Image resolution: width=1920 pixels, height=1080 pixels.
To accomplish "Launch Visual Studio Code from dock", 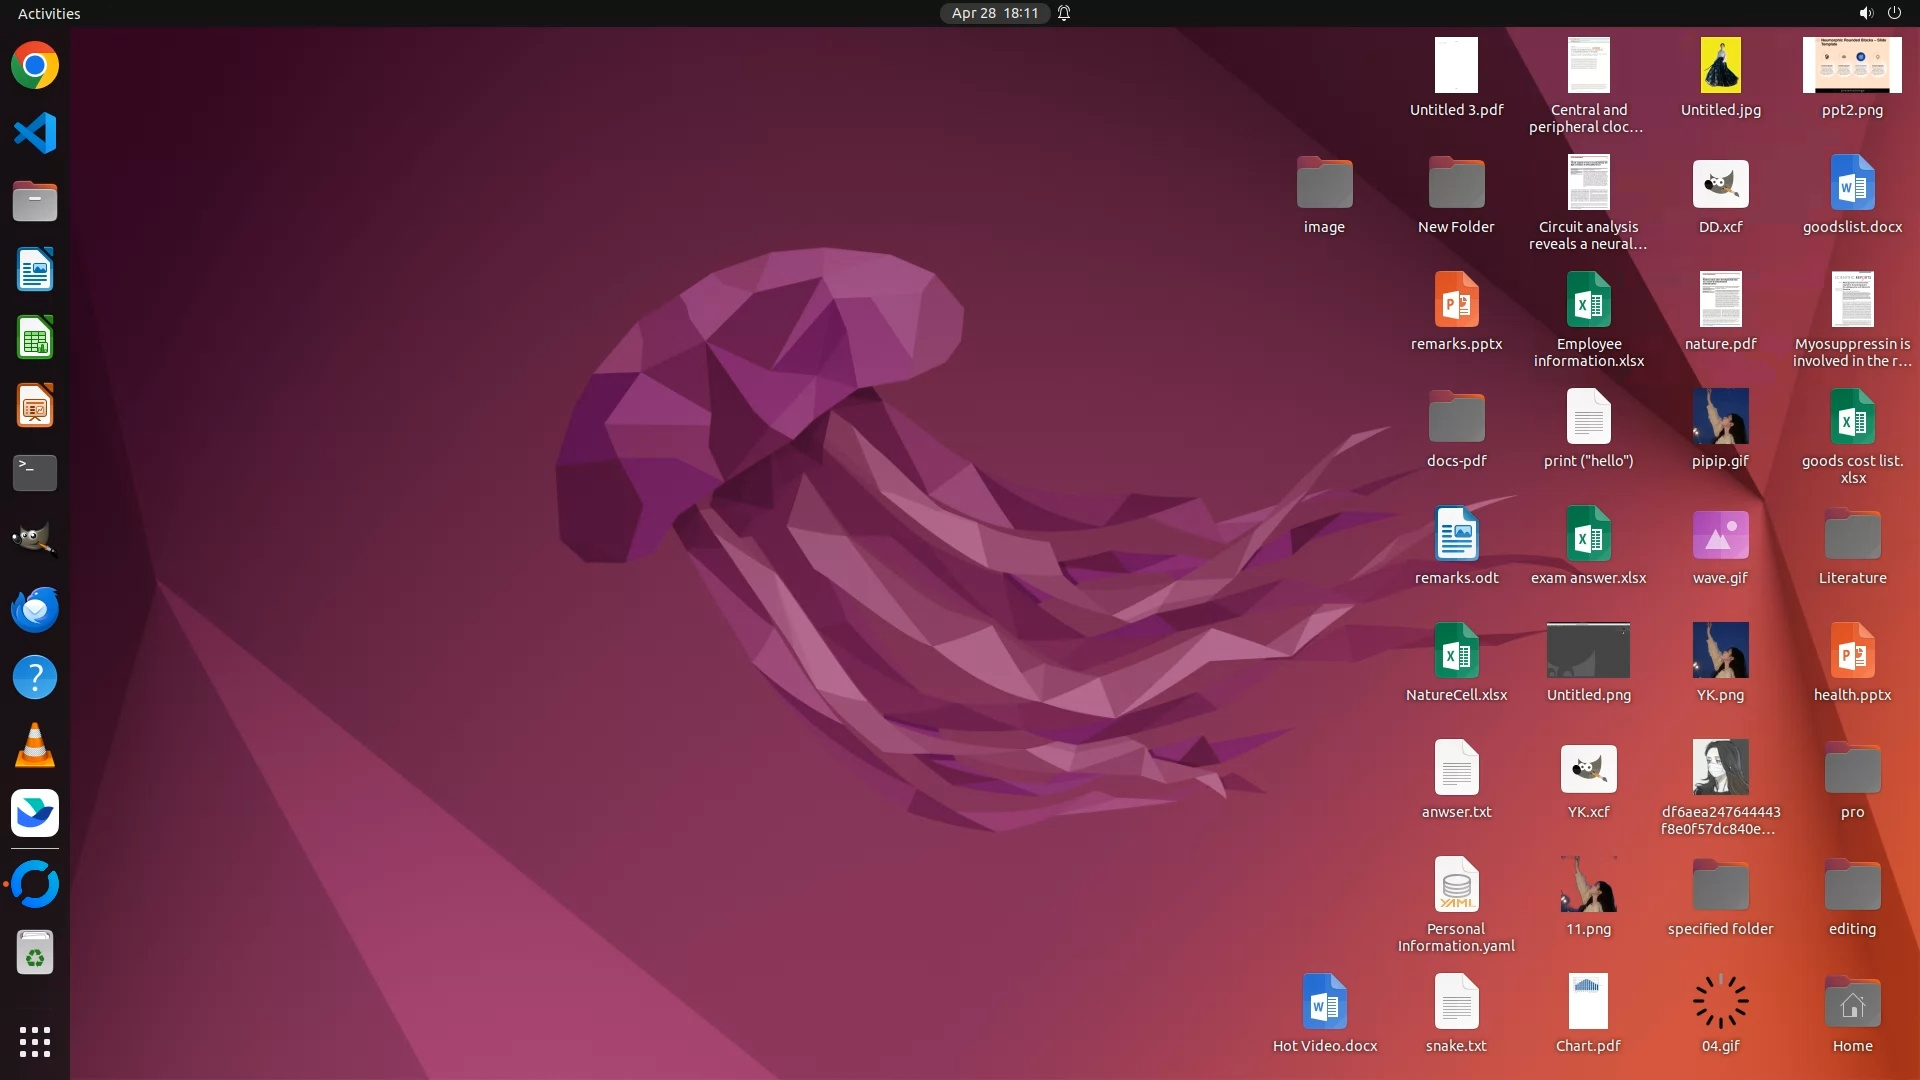I will click(35, 134).
